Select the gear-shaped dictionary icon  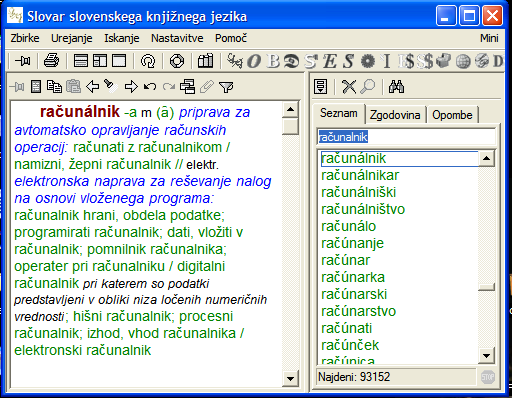[368, 61]
